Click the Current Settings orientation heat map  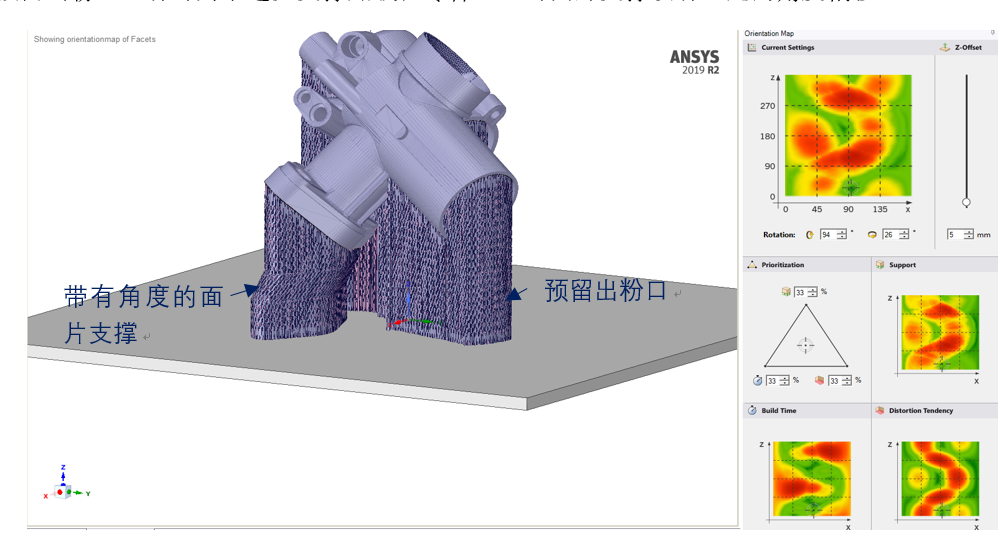[848, 136]
